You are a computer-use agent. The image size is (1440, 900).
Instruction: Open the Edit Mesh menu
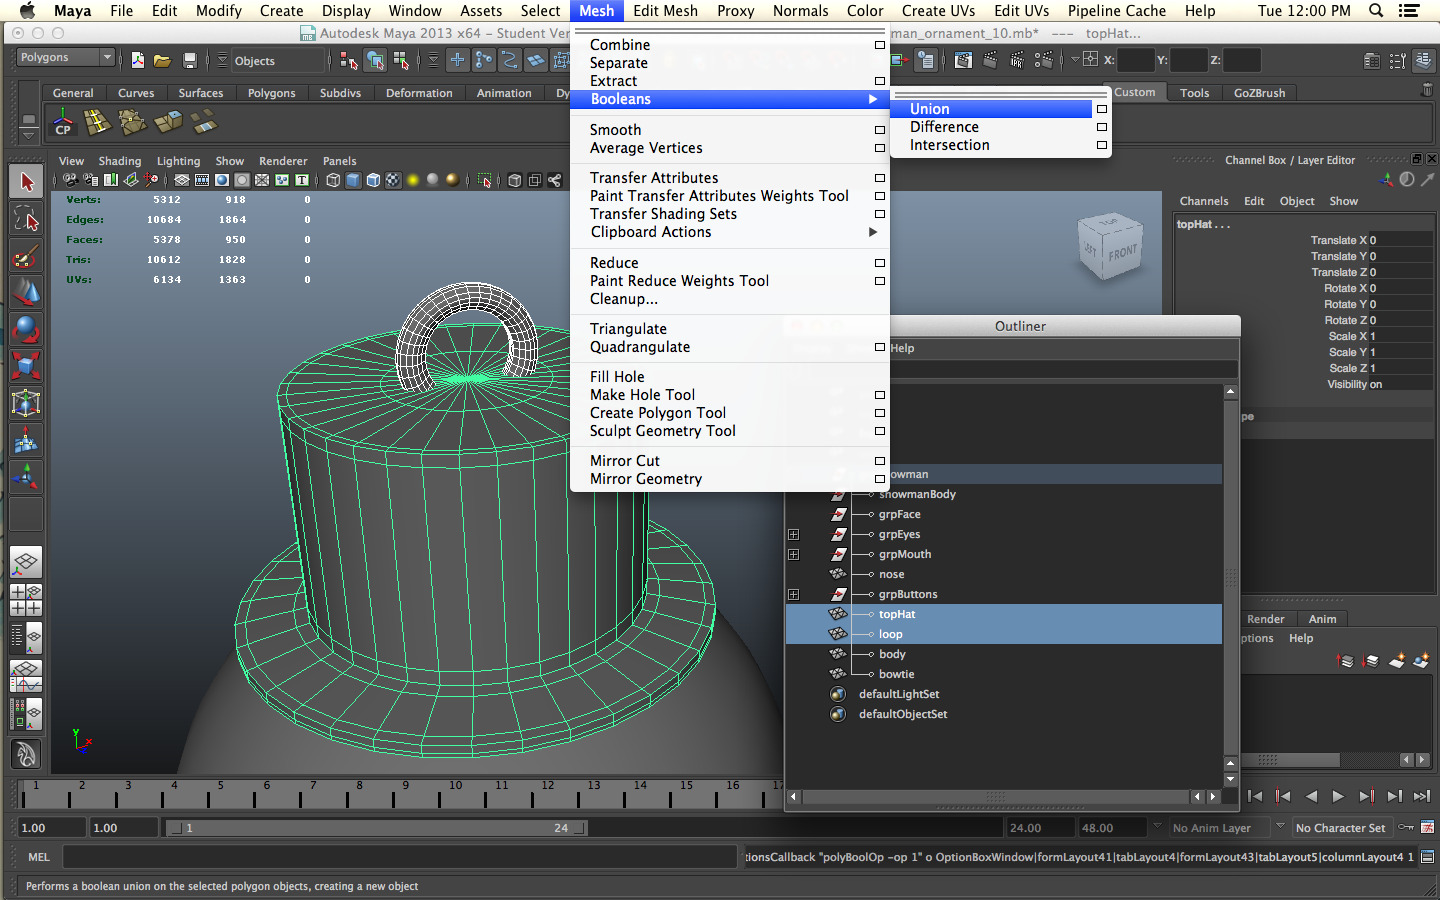665,11
